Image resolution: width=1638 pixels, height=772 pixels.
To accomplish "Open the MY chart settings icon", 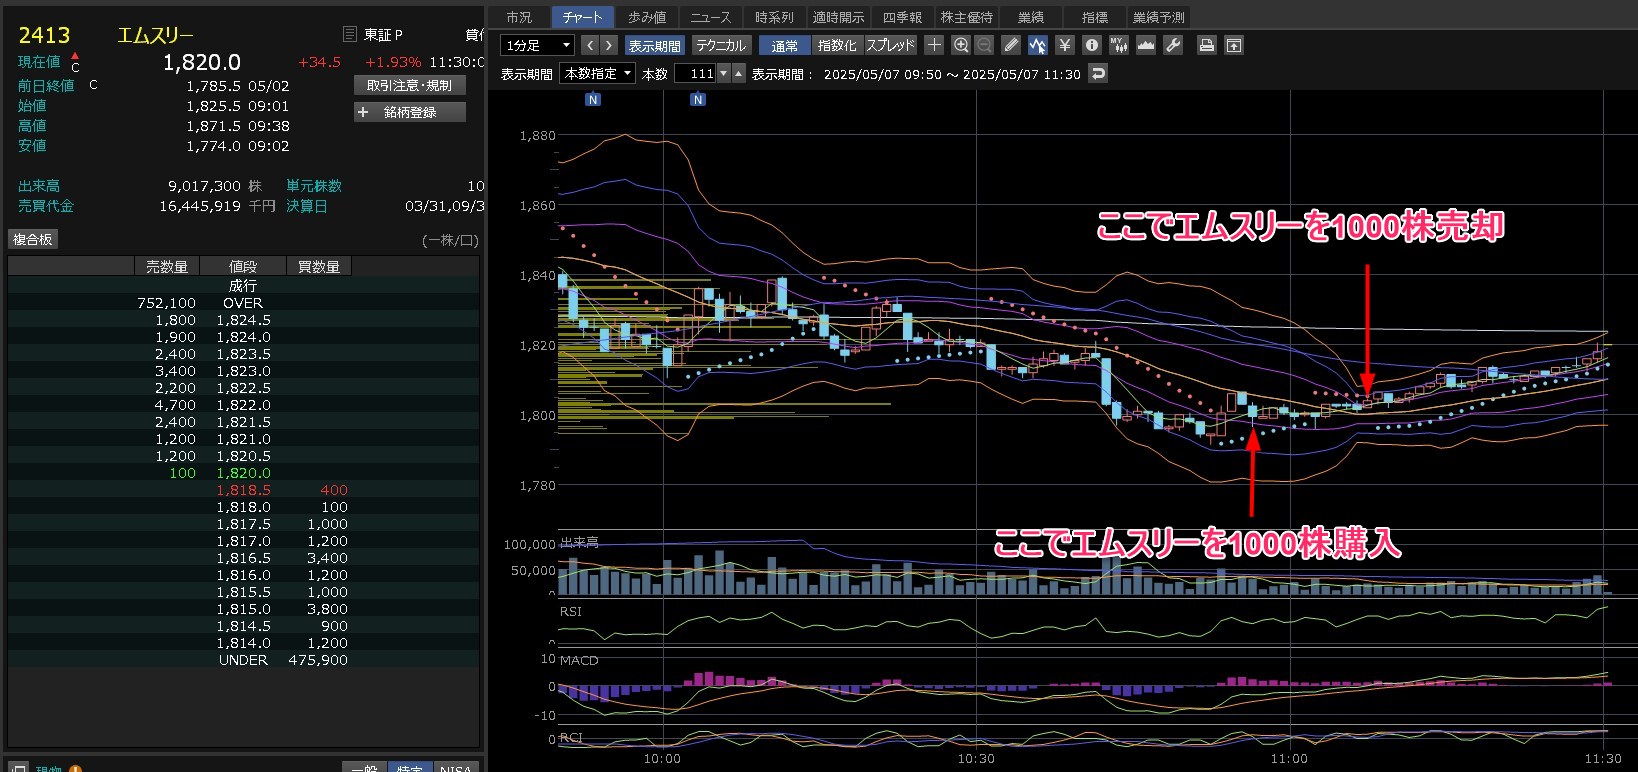I will point(1119,45).
